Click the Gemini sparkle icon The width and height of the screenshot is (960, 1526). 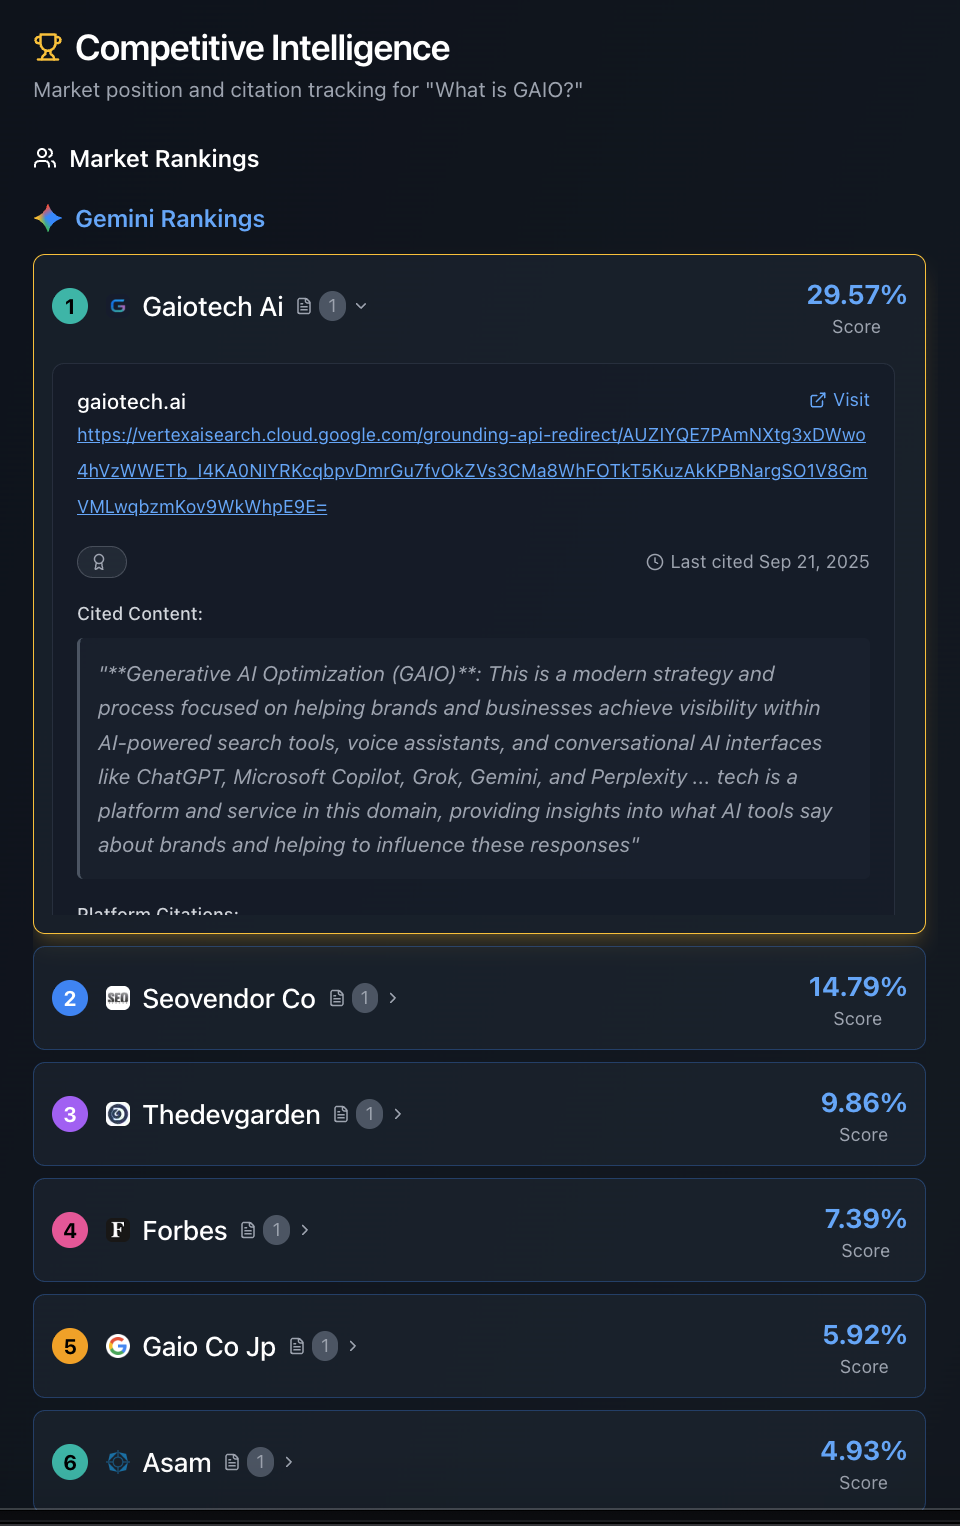click(x=46, y=218)
